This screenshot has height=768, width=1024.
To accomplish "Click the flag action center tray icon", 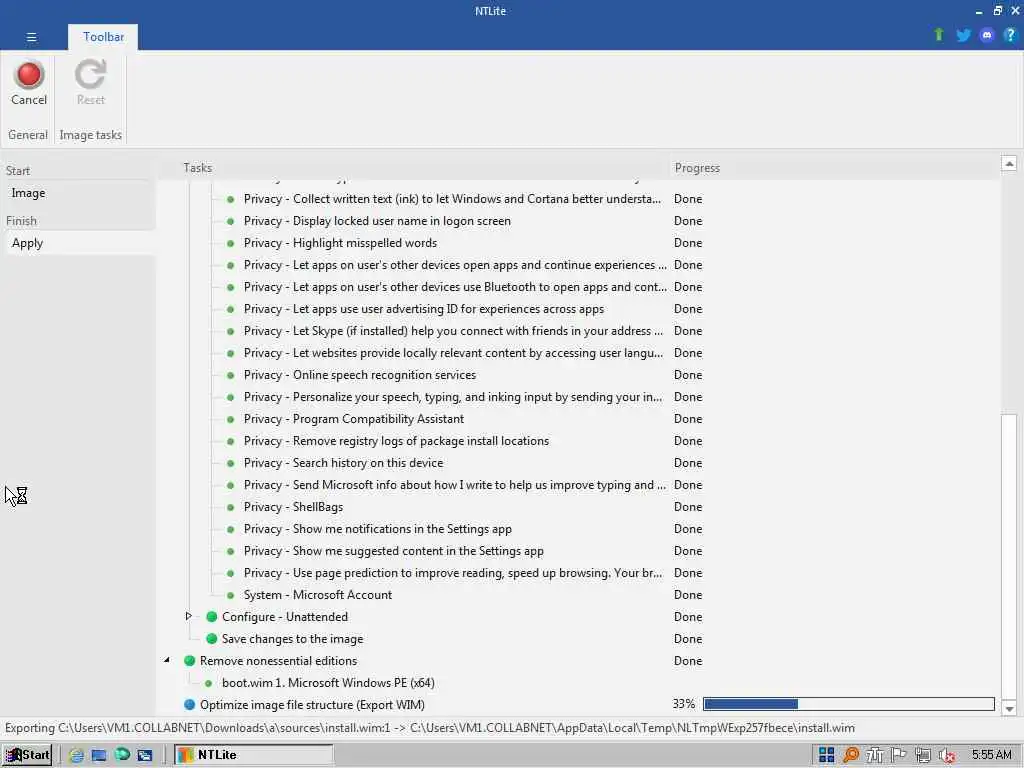I will pos(899,755).
